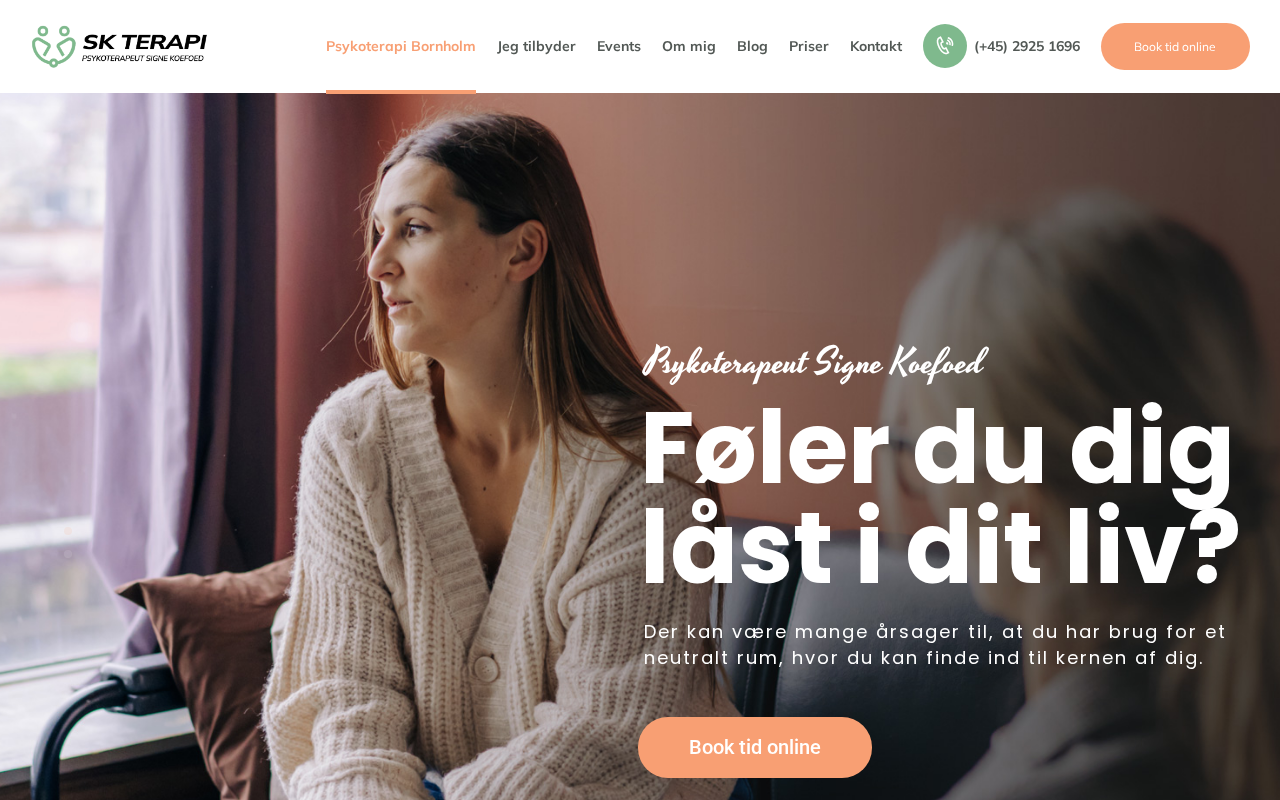
Task: Visit the Blog link
Action: (752, 46)
